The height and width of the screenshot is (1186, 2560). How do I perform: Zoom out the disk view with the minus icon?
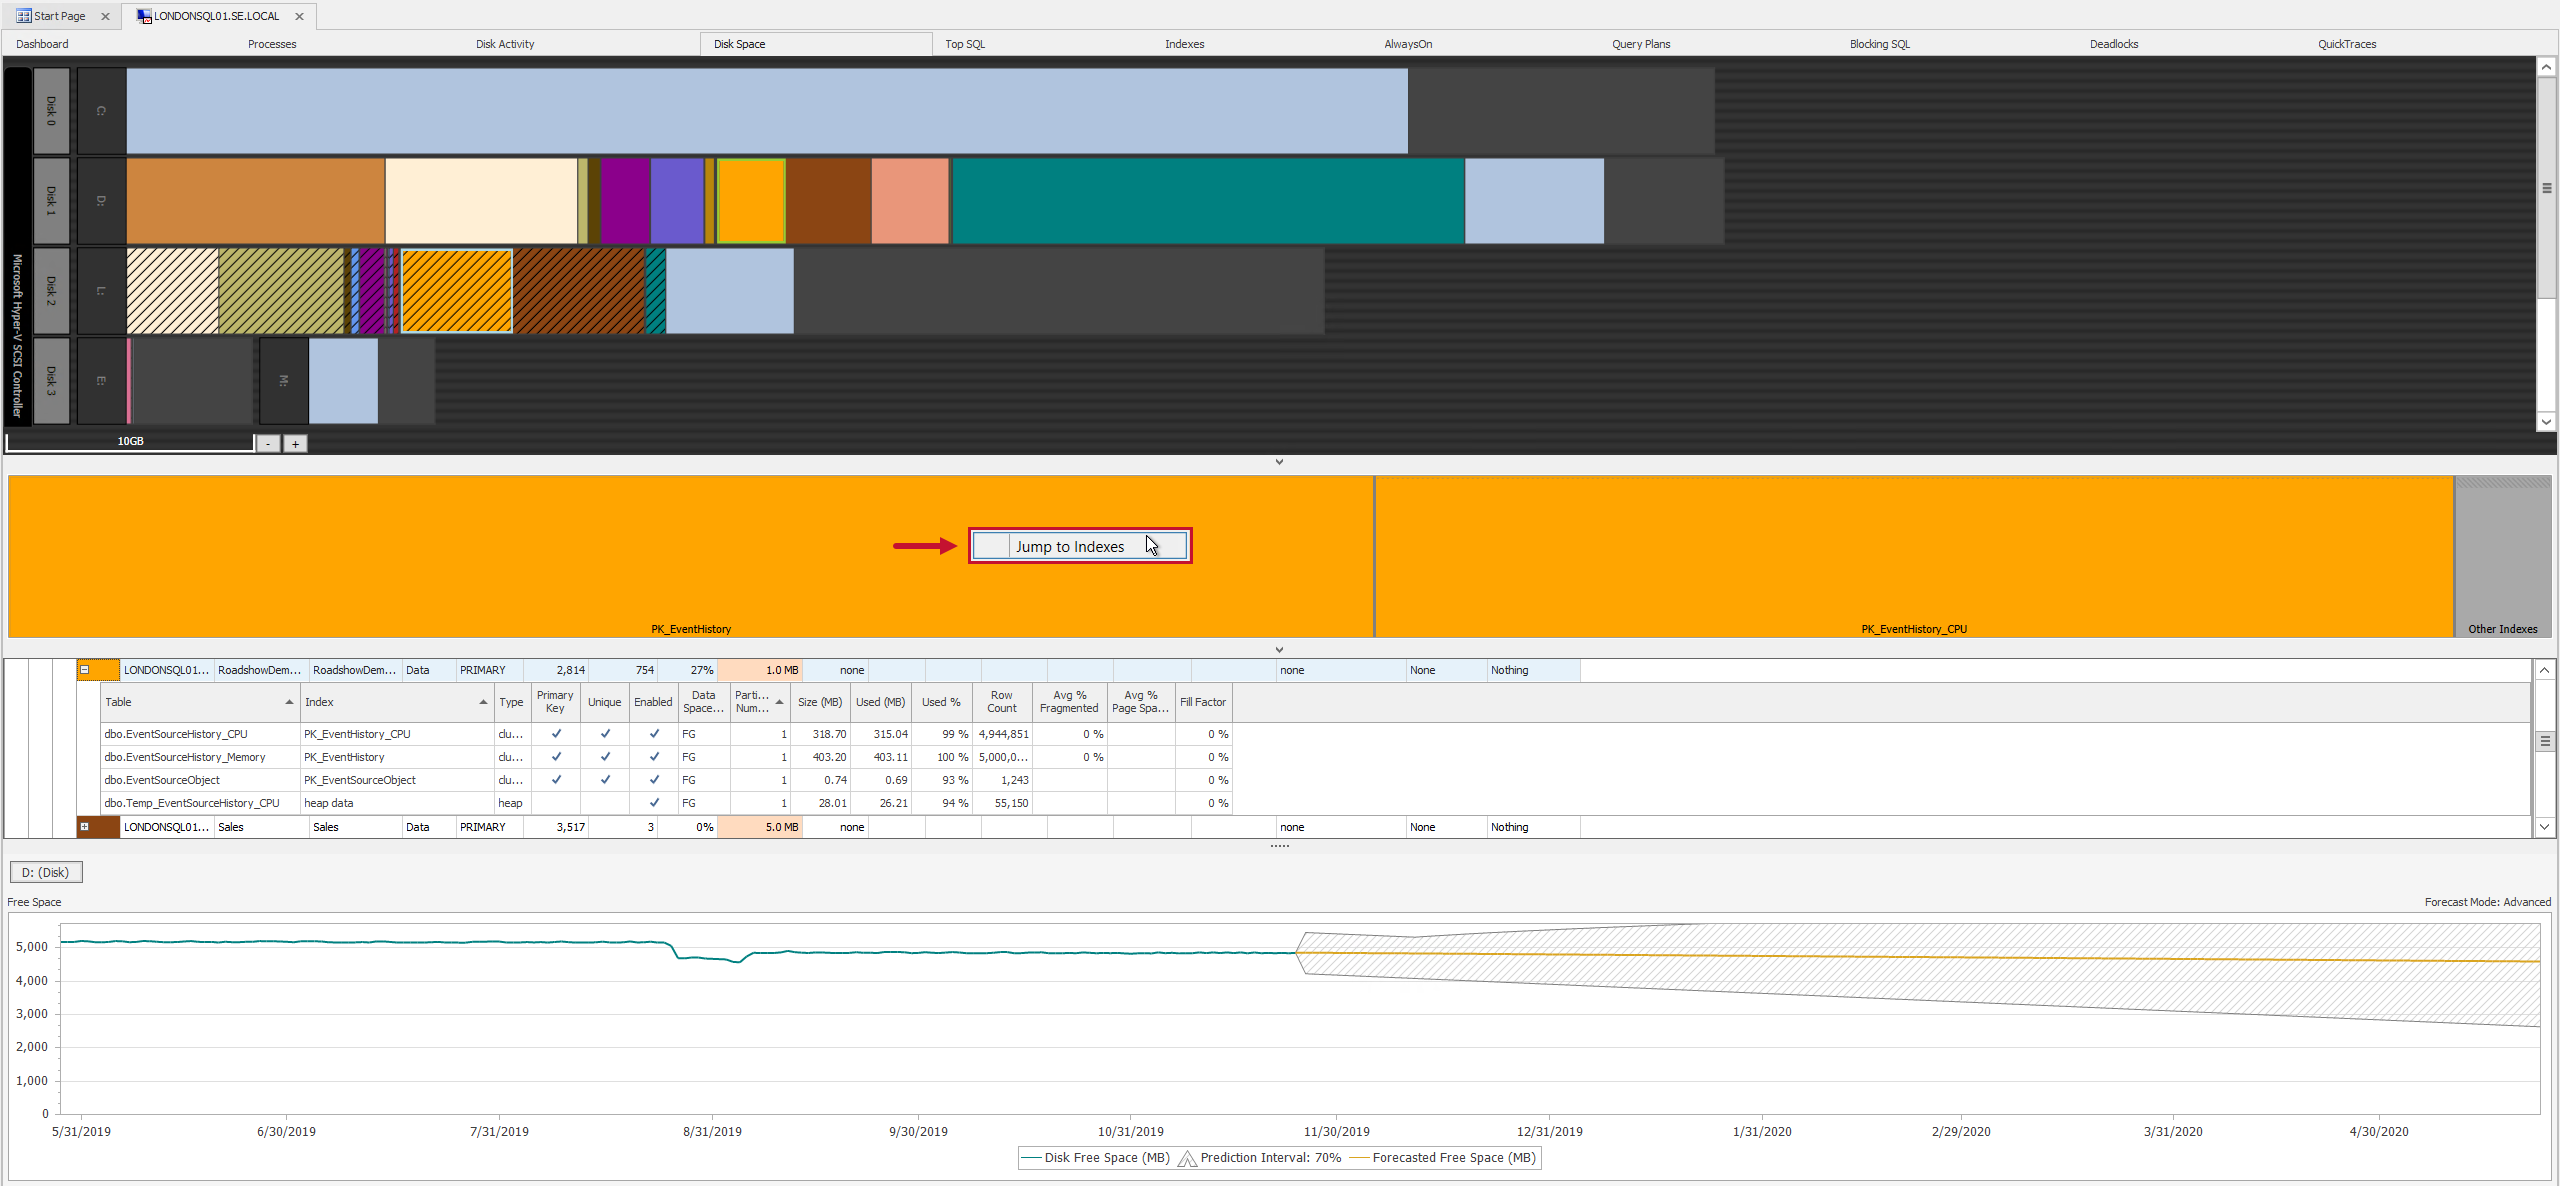[268, 443]
